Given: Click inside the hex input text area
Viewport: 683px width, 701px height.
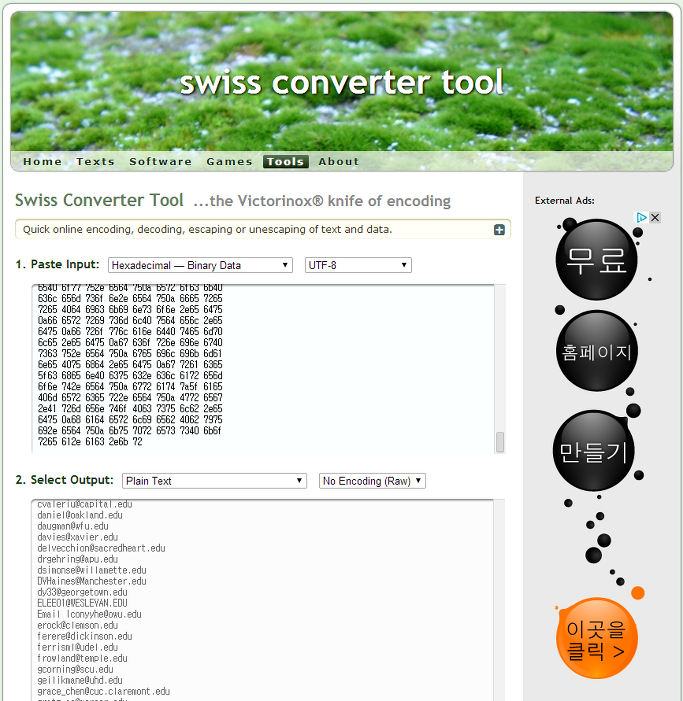Looking at the screenshot, I should click(x=263, y=368).
